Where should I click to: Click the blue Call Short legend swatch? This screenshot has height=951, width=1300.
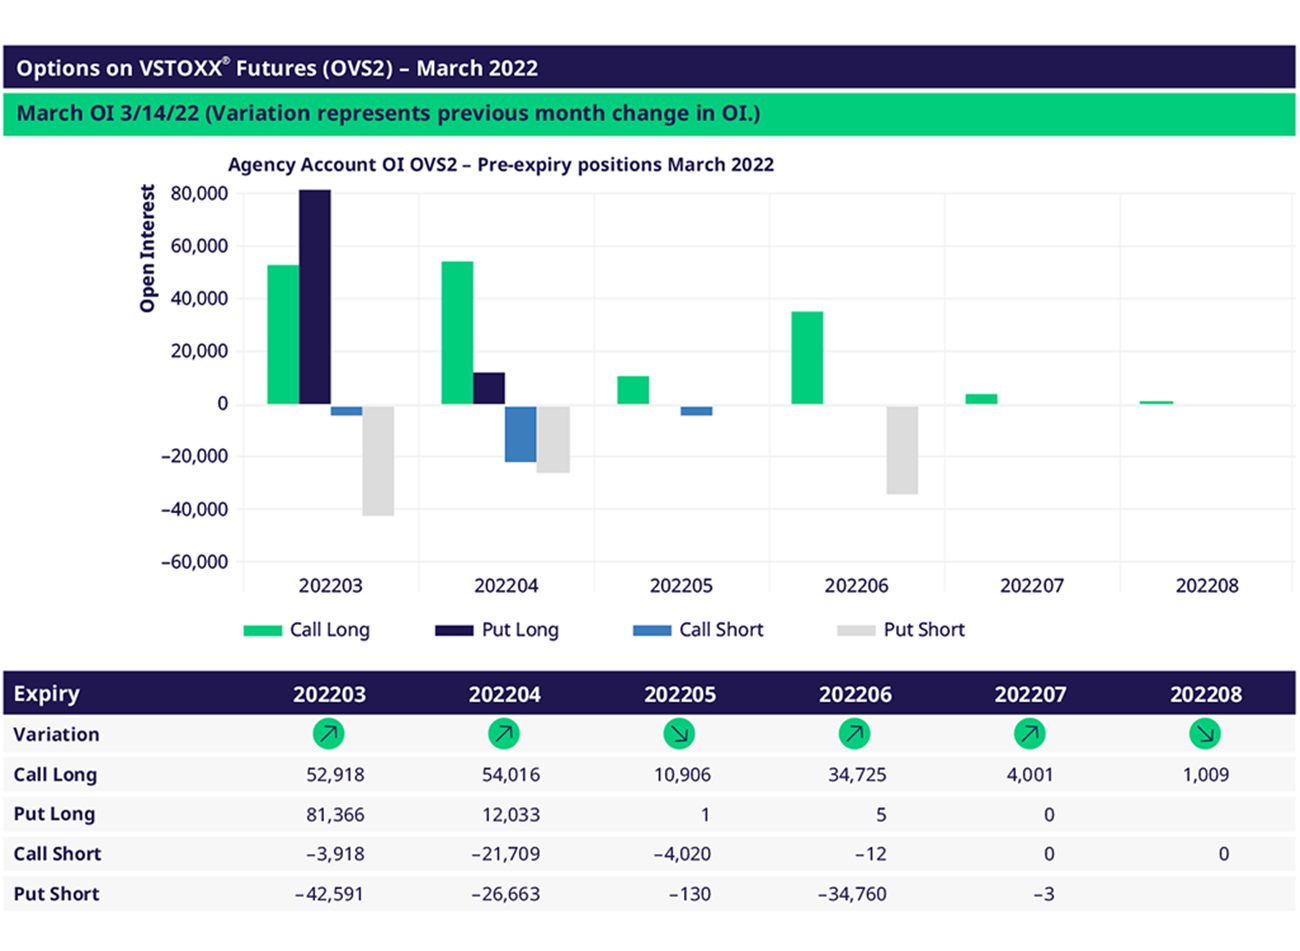coord(651,630)
